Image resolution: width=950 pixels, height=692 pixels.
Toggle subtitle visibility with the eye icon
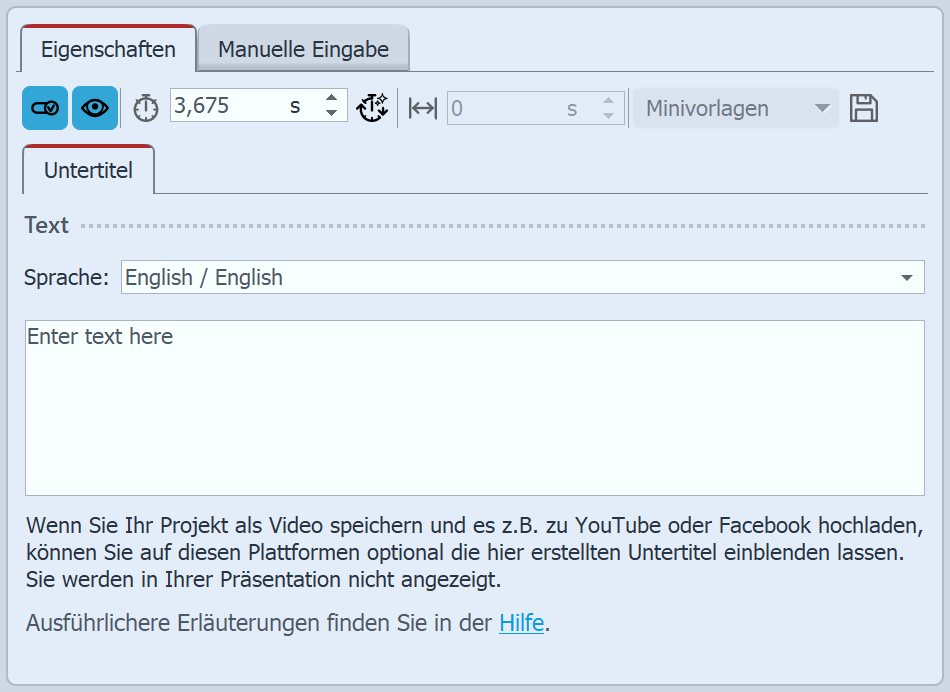click(x=94, y=107)
